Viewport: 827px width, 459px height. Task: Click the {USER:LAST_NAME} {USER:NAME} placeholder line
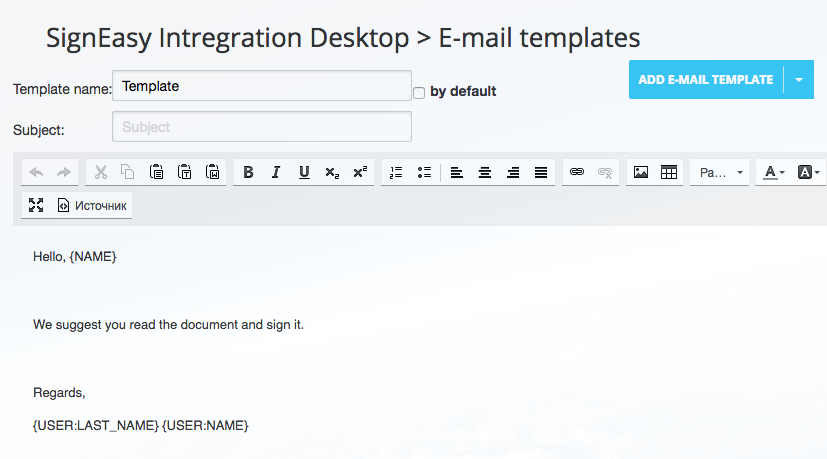click(140, 426)
